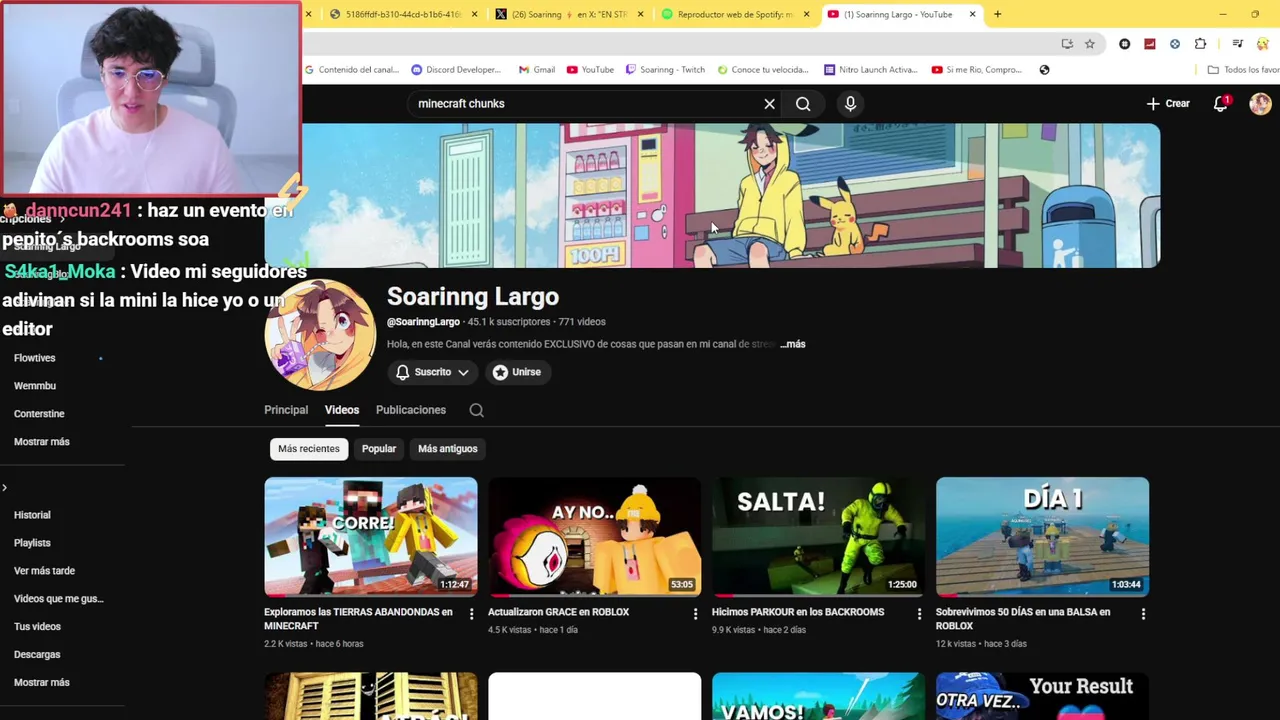Select the 'Más recientes' sort chip

309,449
